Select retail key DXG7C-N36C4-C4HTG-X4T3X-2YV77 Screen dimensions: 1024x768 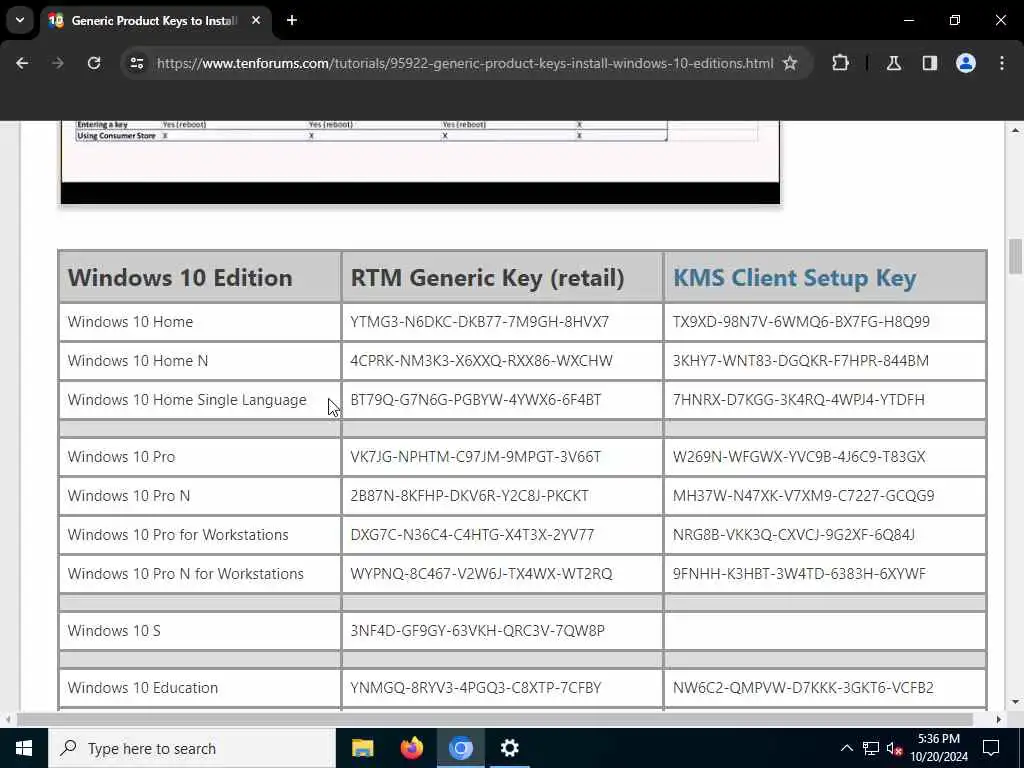click(x=472, y=535)
